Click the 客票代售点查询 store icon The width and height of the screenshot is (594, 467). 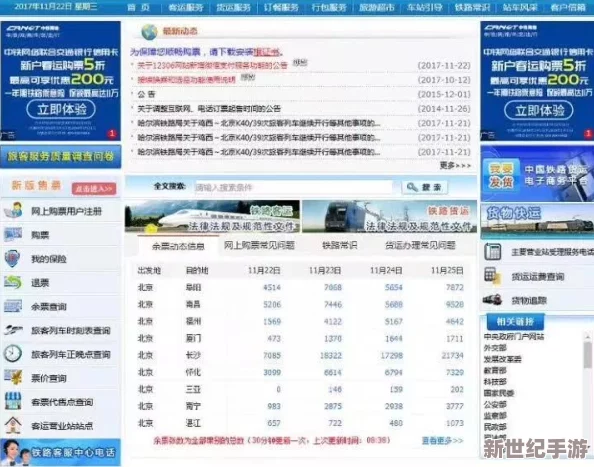pos(13,401)
